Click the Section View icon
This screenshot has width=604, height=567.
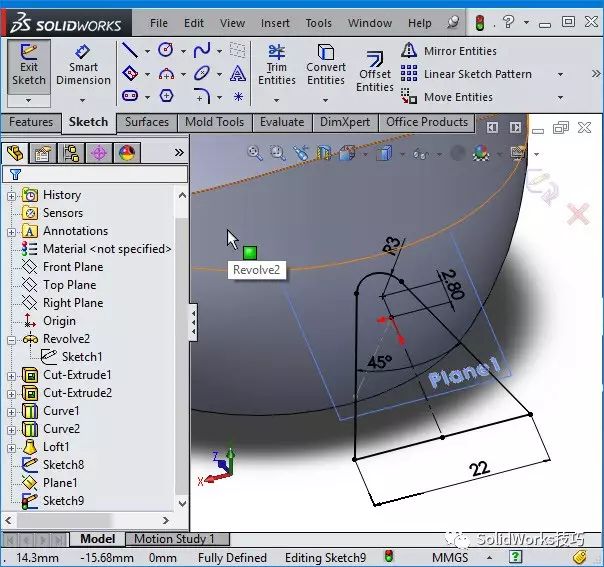point(324,153)
